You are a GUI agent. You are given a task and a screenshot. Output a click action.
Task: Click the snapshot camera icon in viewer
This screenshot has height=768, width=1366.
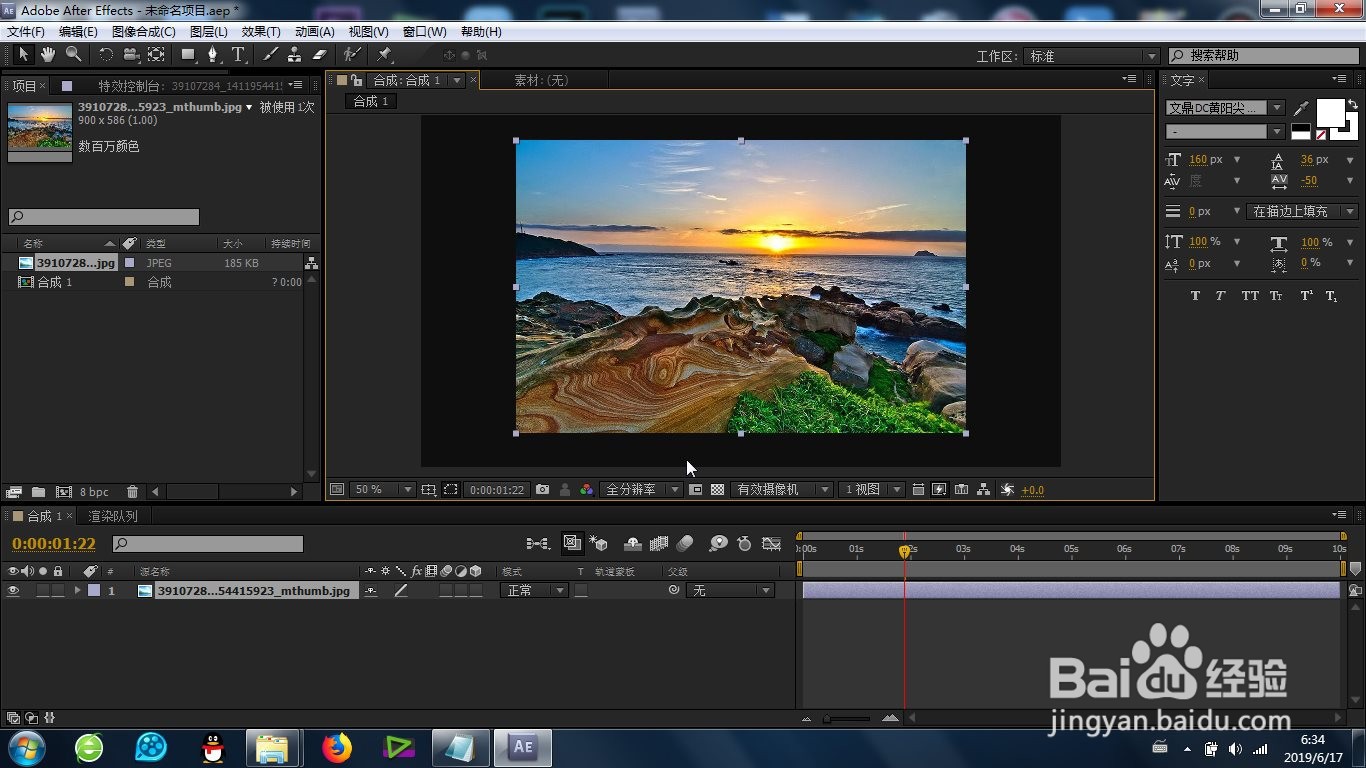tap(542, 490)
